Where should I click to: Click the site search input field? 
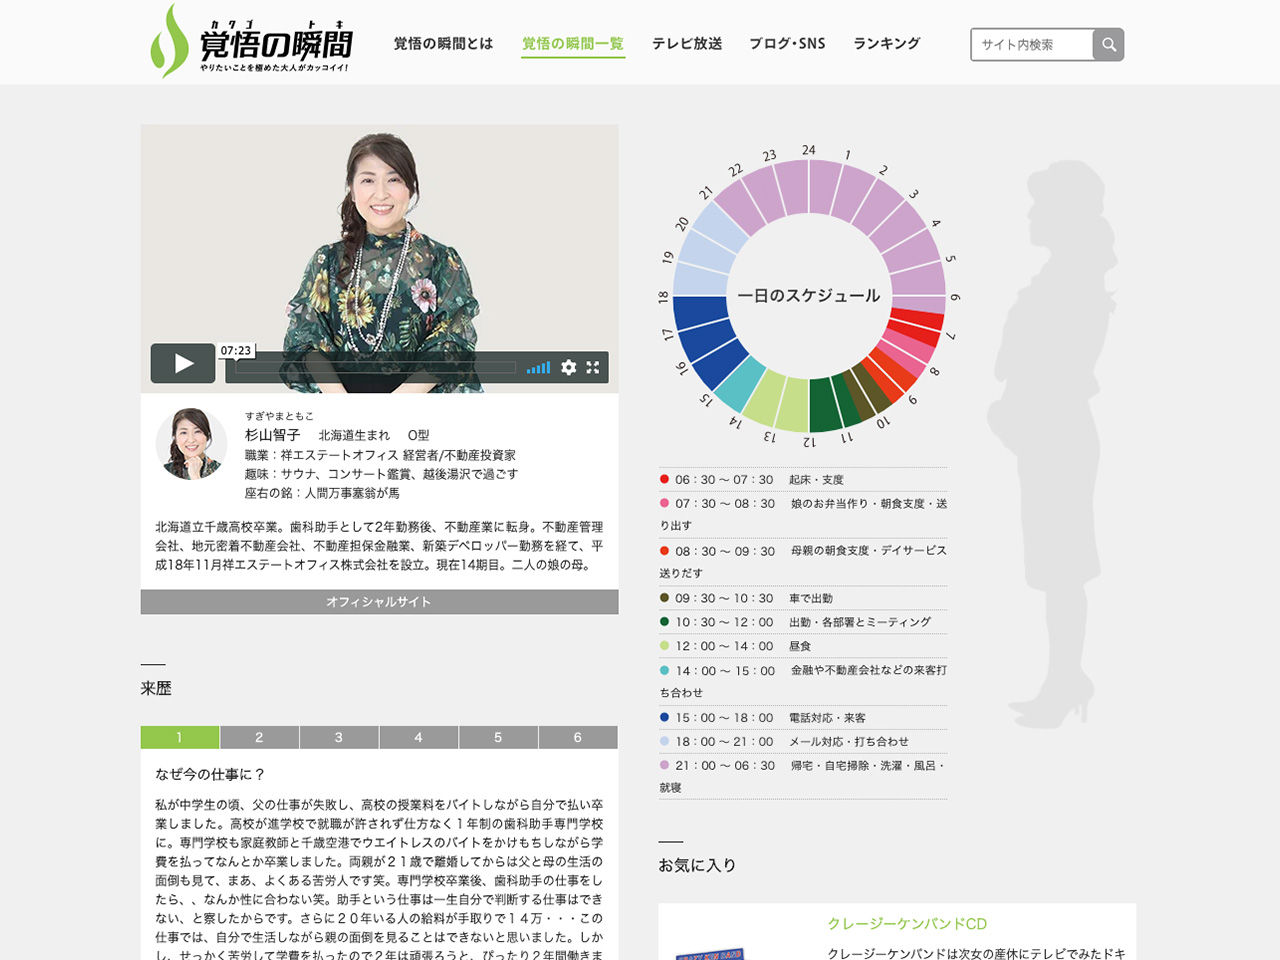(x=1032, y=44)
